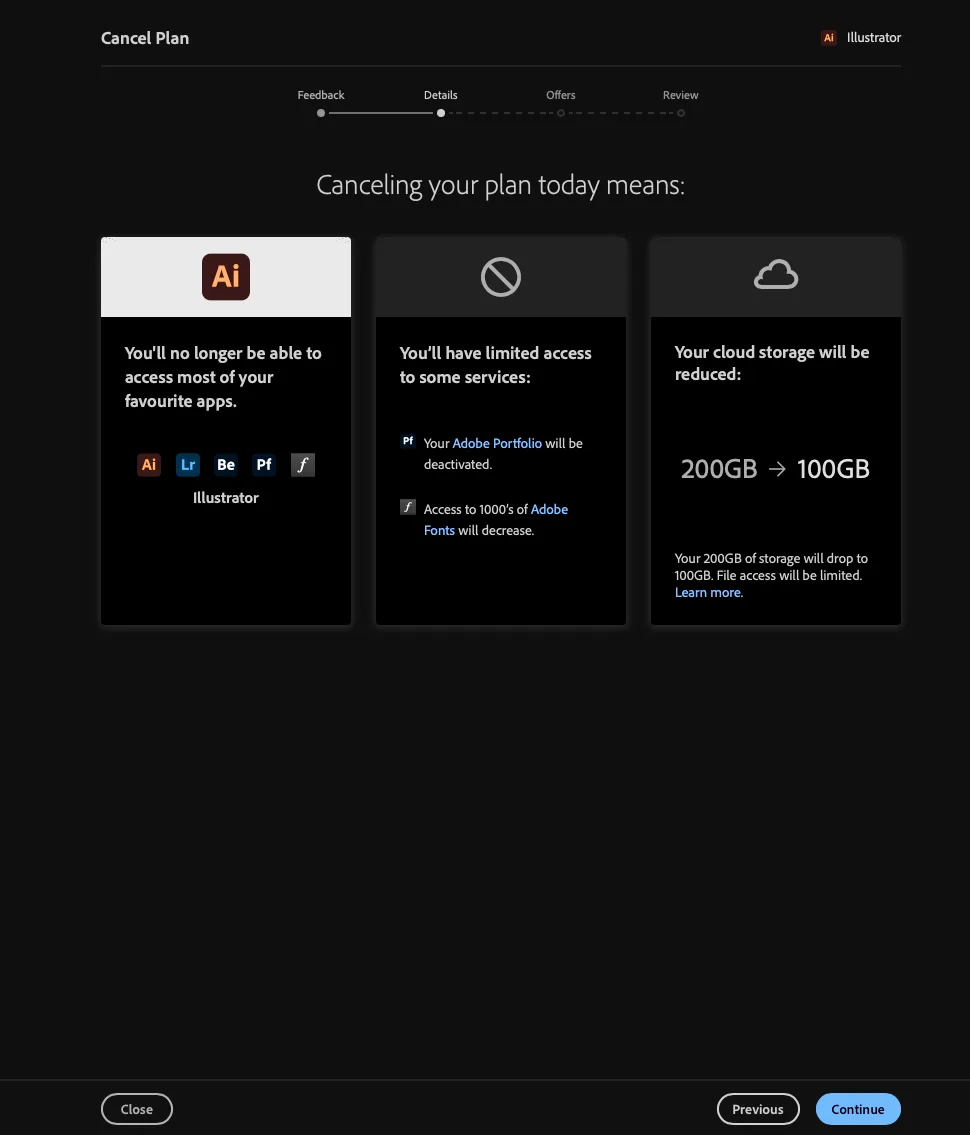Select the Lightroom Lr app icon
The height and width of the screenshot is (1135, 970).
click(187, 465)
